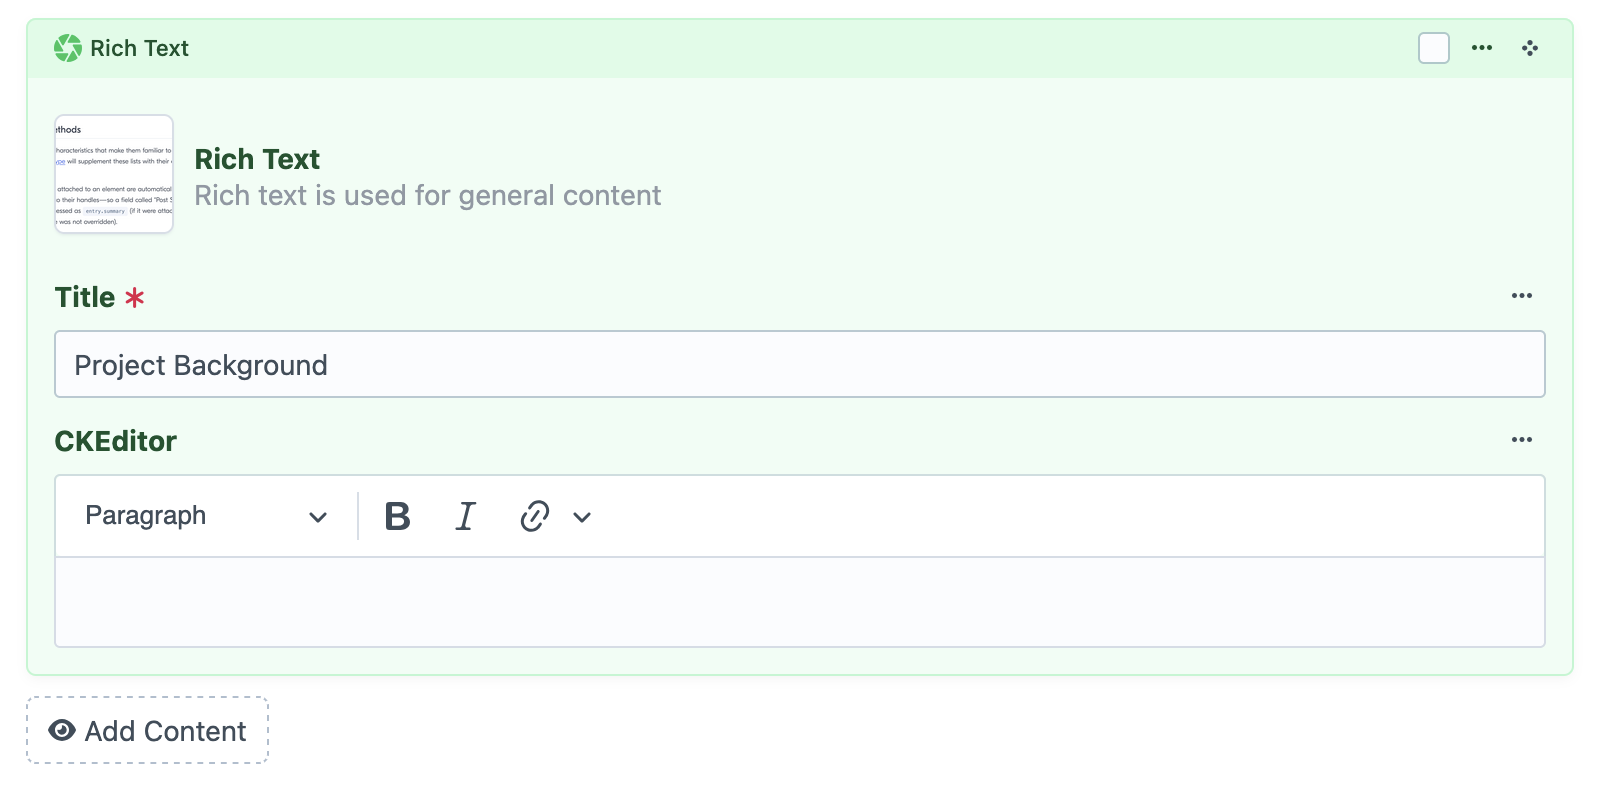1600x791 pixels.
Task: Open the Title field actions menu
Action: point(1521,296)
